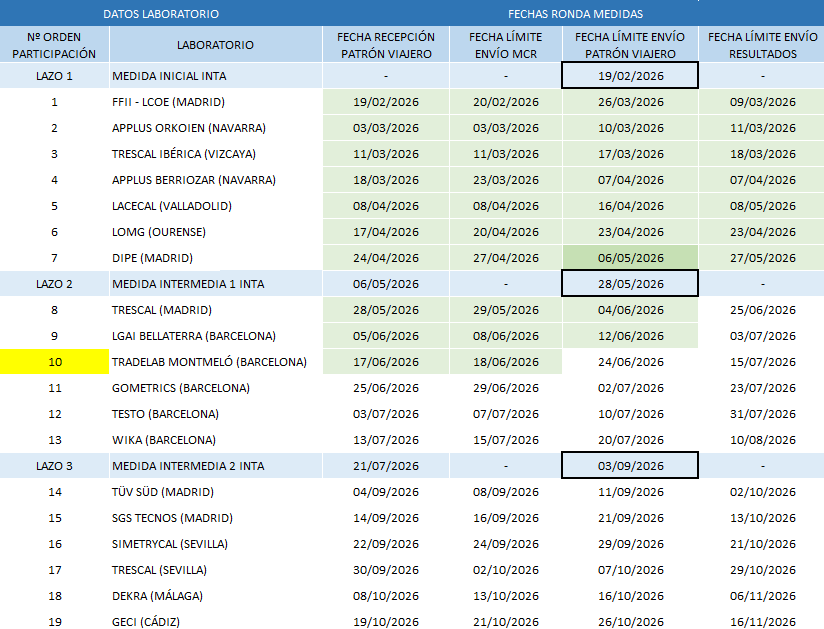Screen dimensions: 824x629
Task: Select the FECHA LÍMITE ENVÍO RESULTADOS header
Action: point(762,45)
